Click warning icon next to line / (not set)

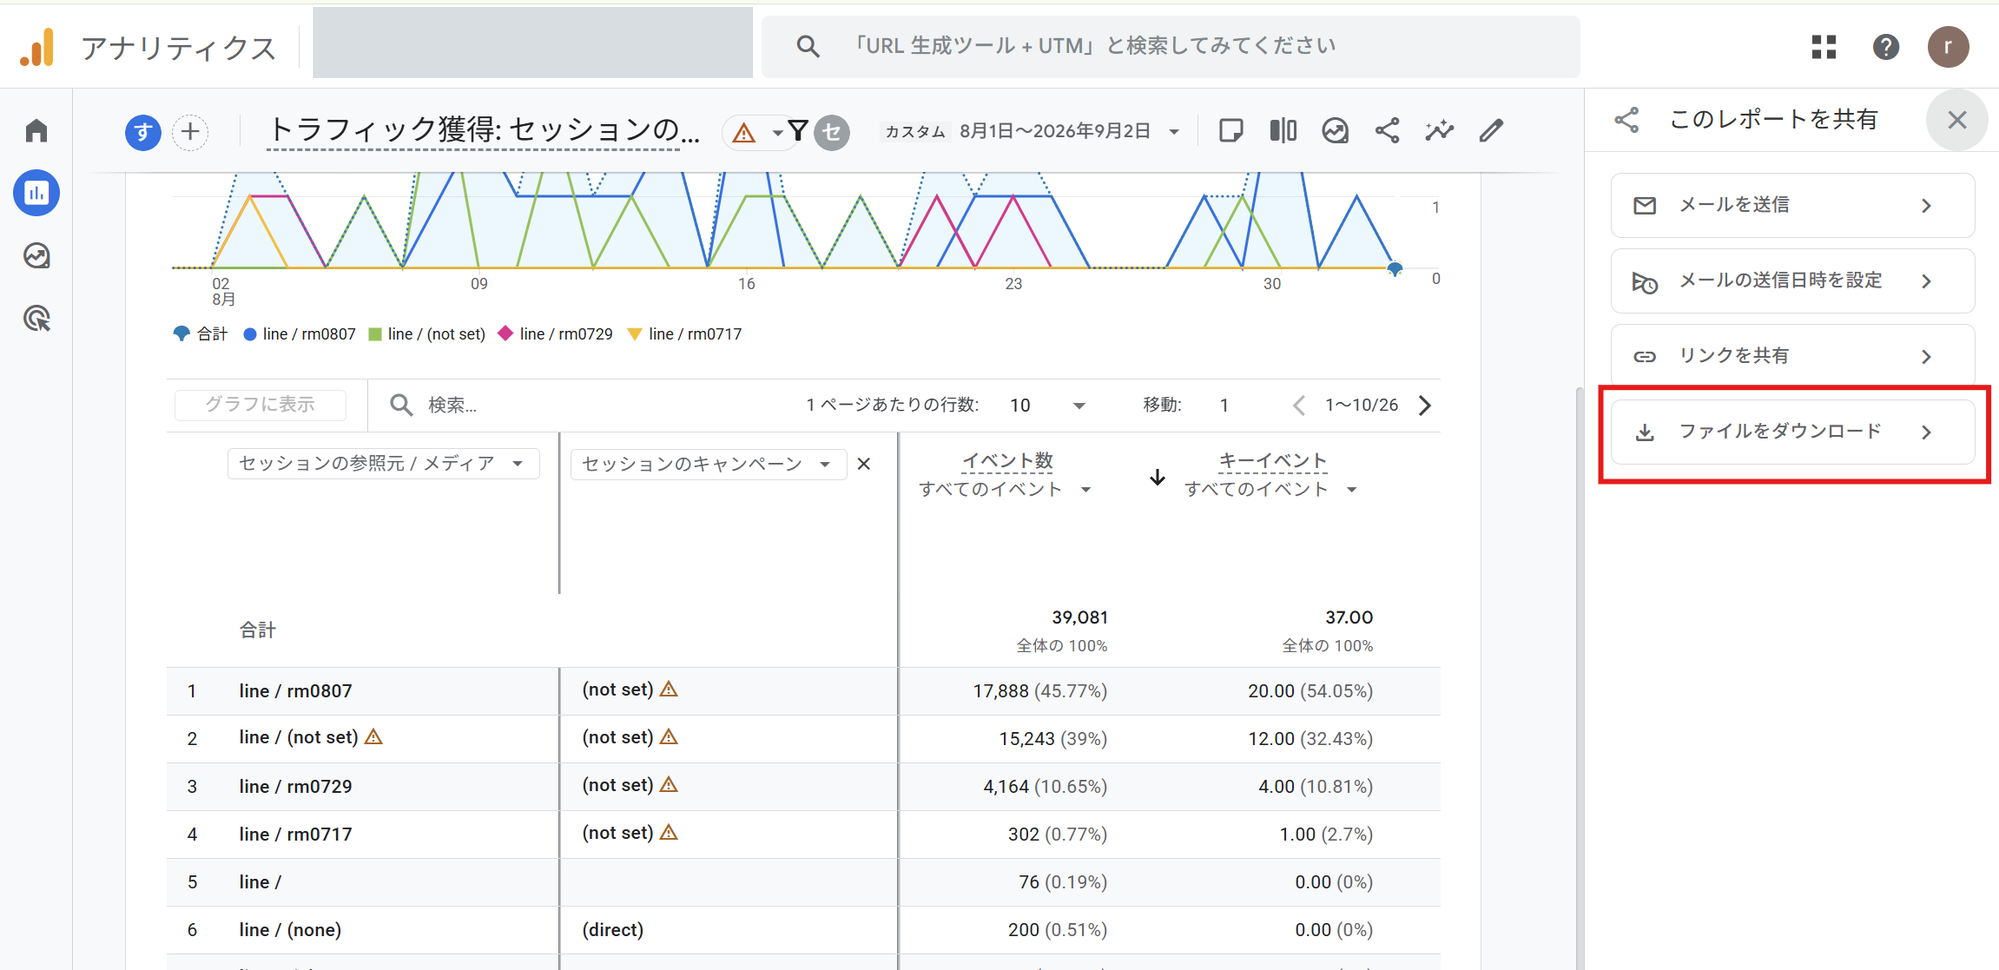pyautogui.click(x=374, y=737)
